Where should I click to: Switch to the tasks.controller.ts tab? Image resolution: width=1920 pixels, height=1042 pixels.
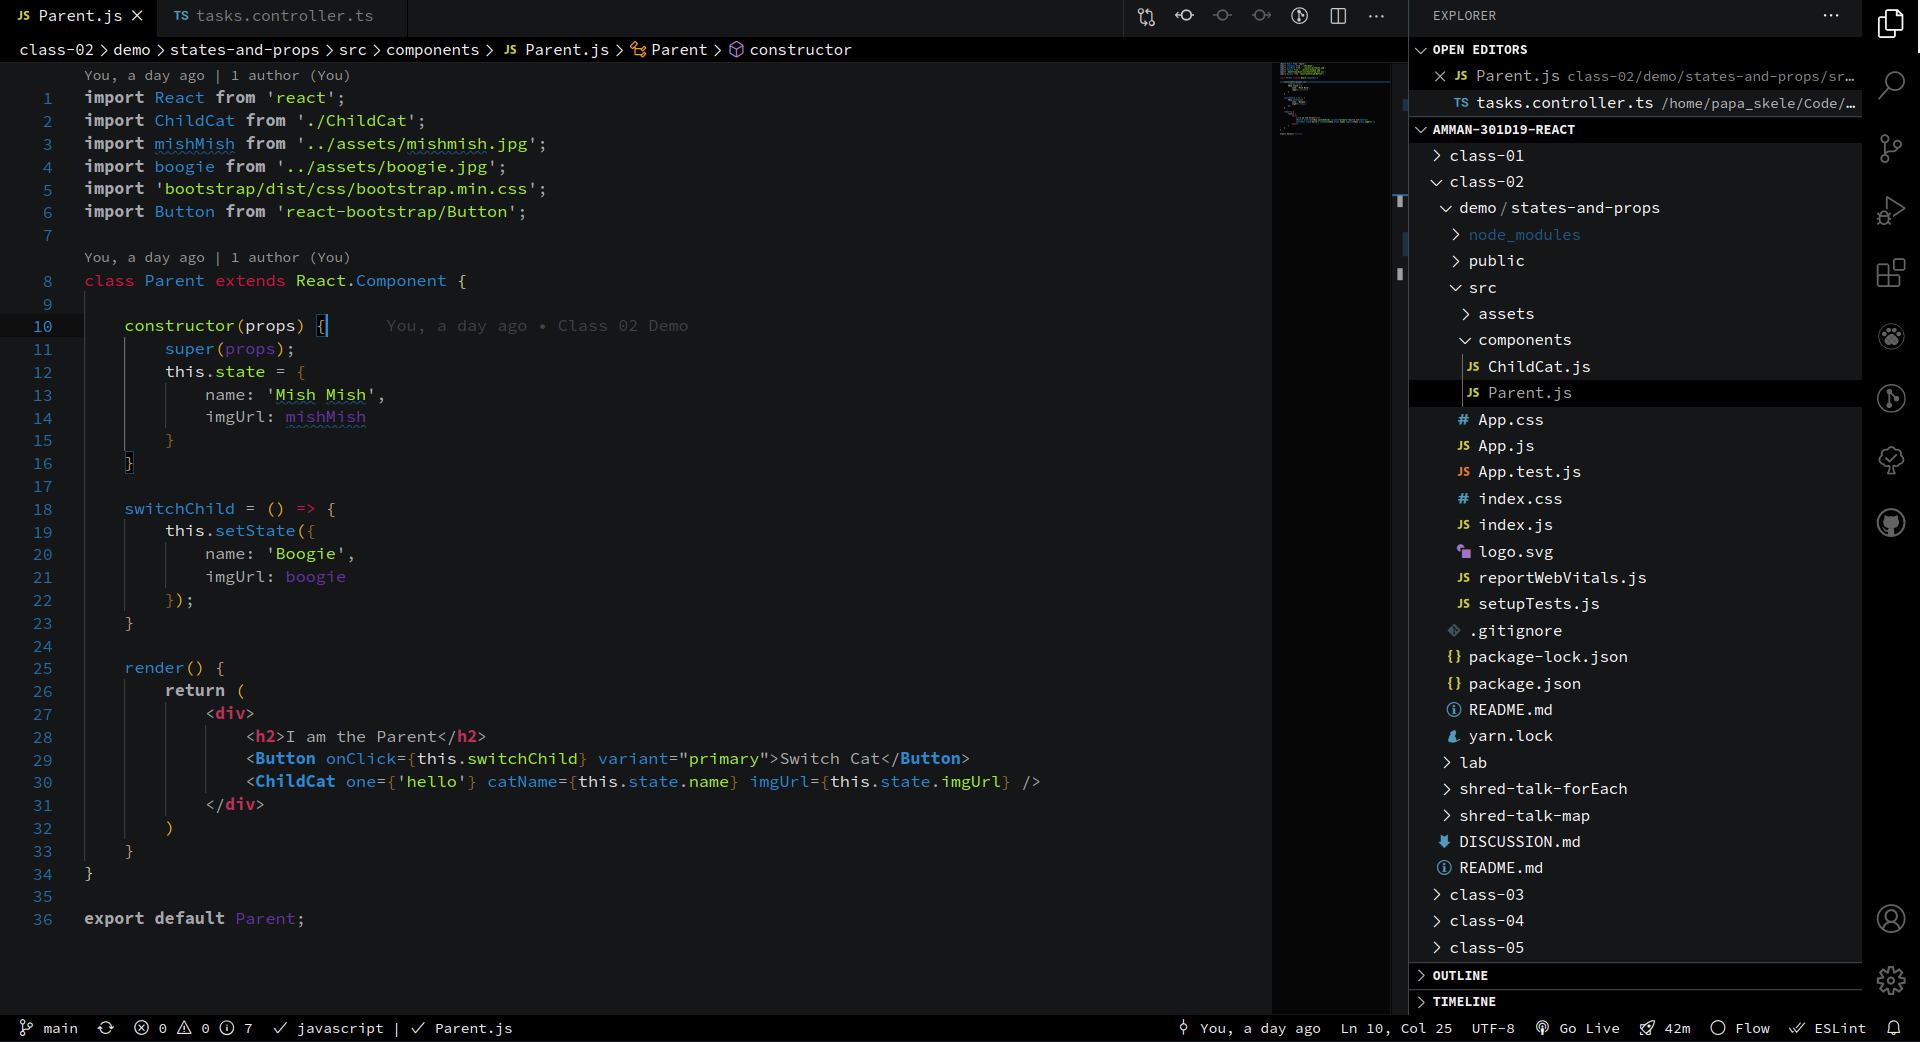point(284,16)
